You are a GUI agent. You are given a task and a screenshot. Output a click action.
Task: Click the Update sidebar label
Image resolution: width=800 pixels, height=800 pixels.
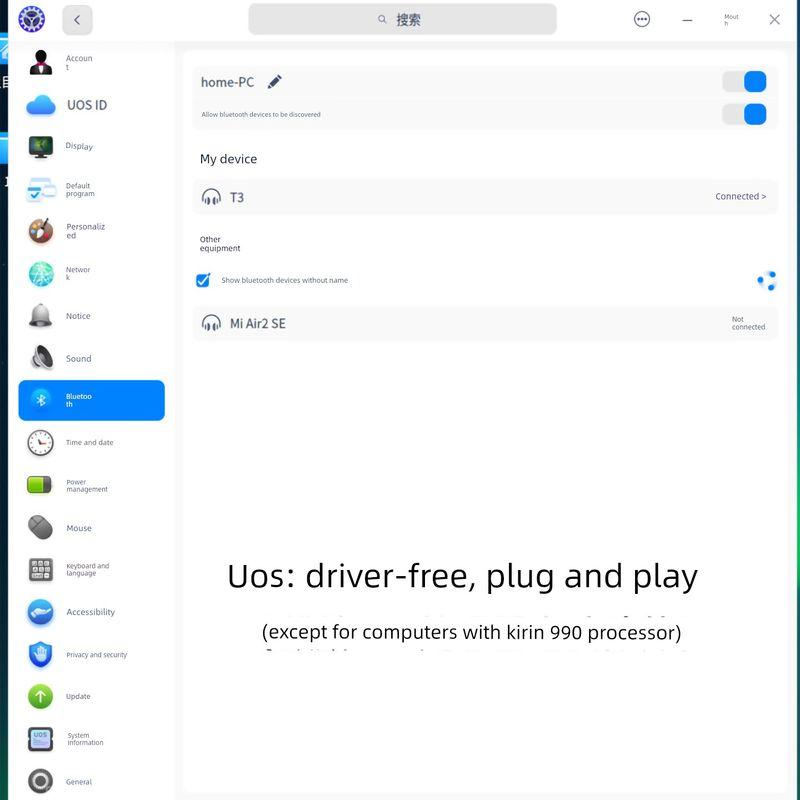[78, 696]
